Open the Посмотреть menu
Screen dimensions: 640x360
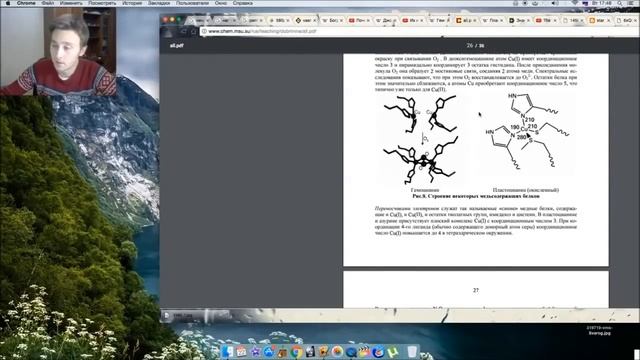tap(102, 3)
